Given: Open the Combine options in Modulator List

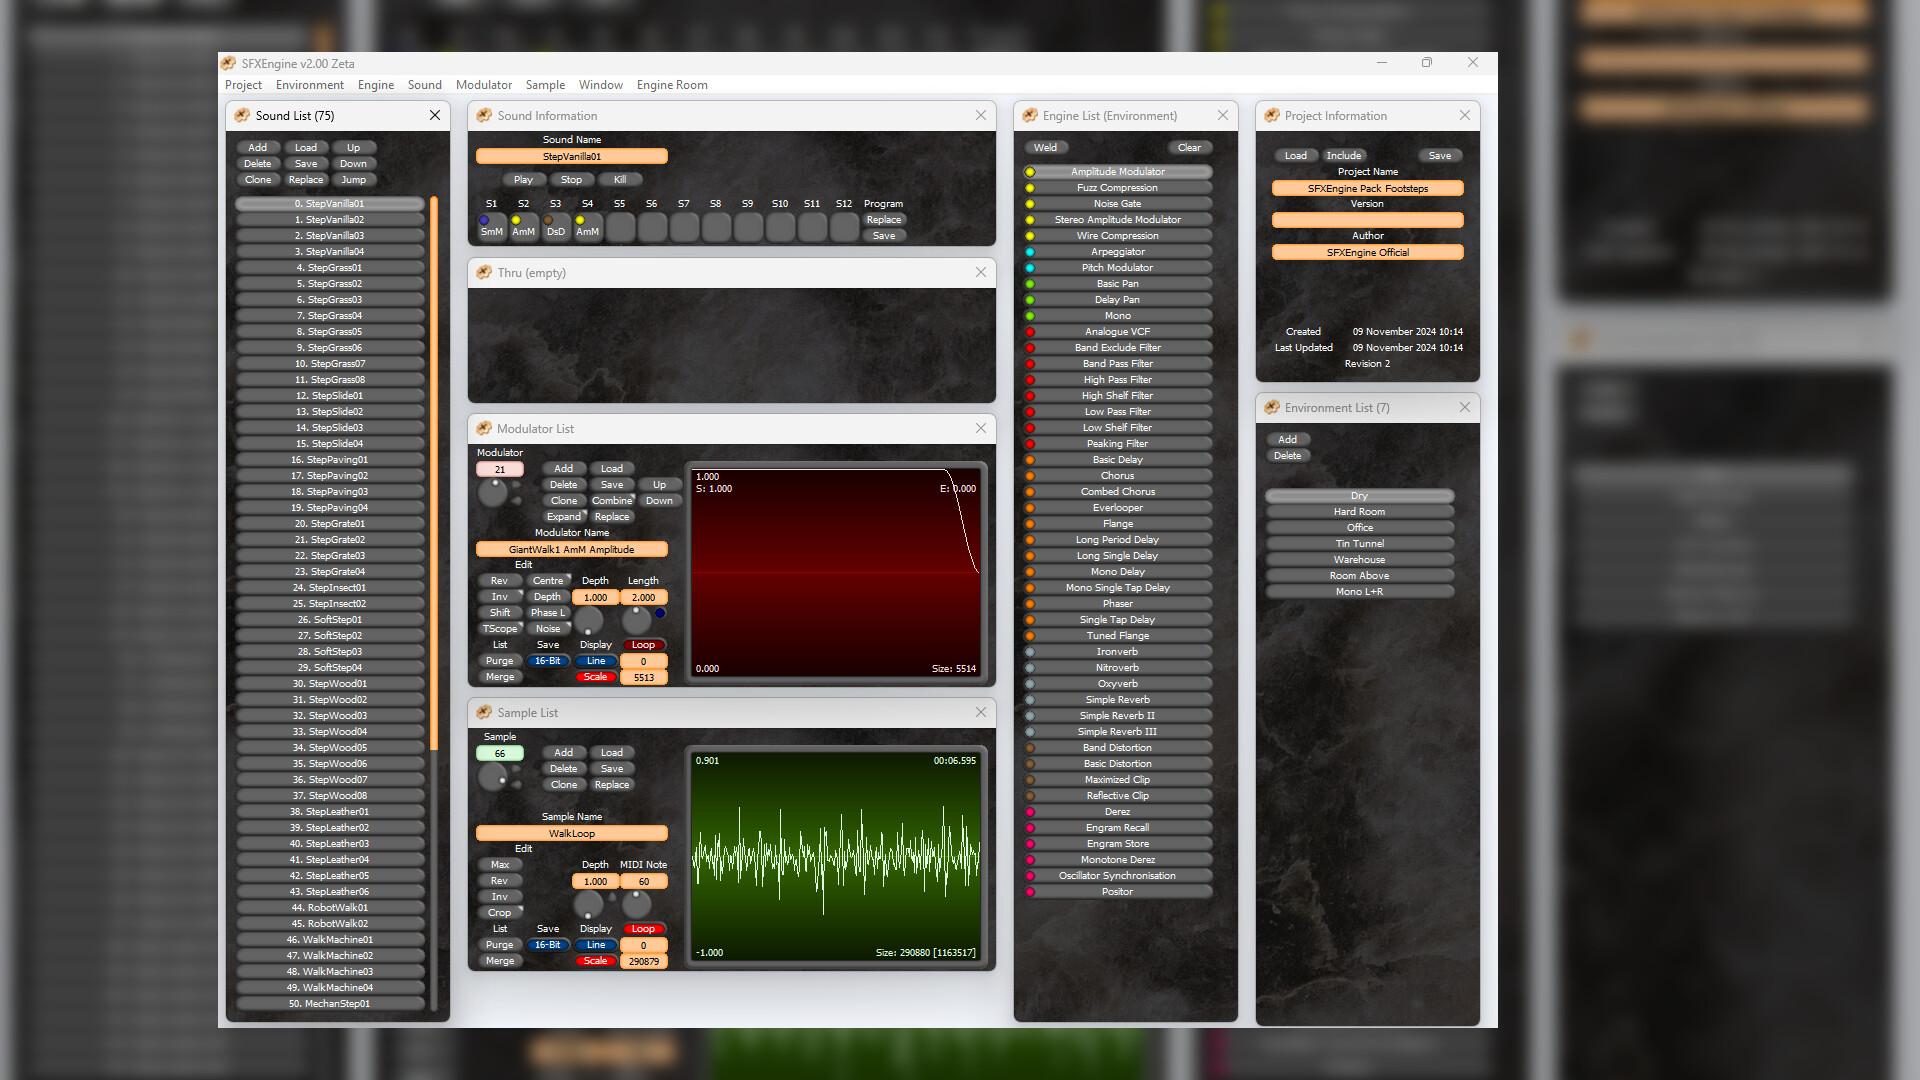Looking at the screenshot, I should pyautogui.click(x=612, y=500).
